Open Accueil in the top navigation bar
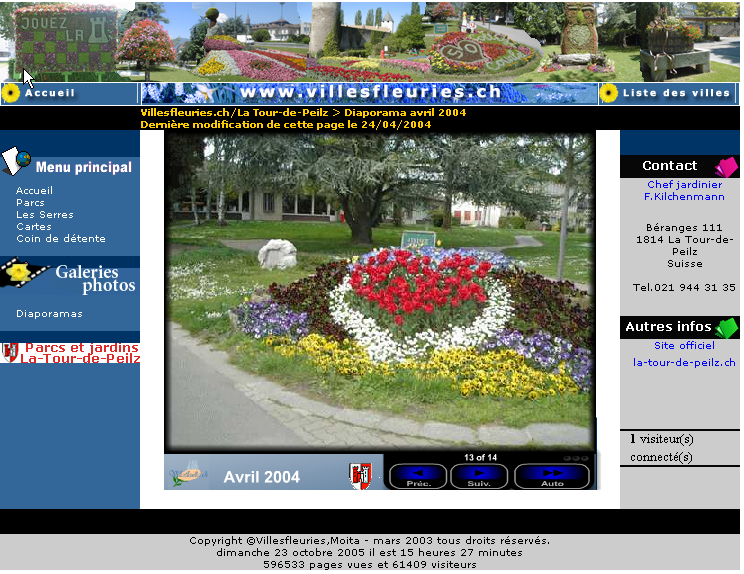This screenshot has height=574, width=744. (50, 93)
